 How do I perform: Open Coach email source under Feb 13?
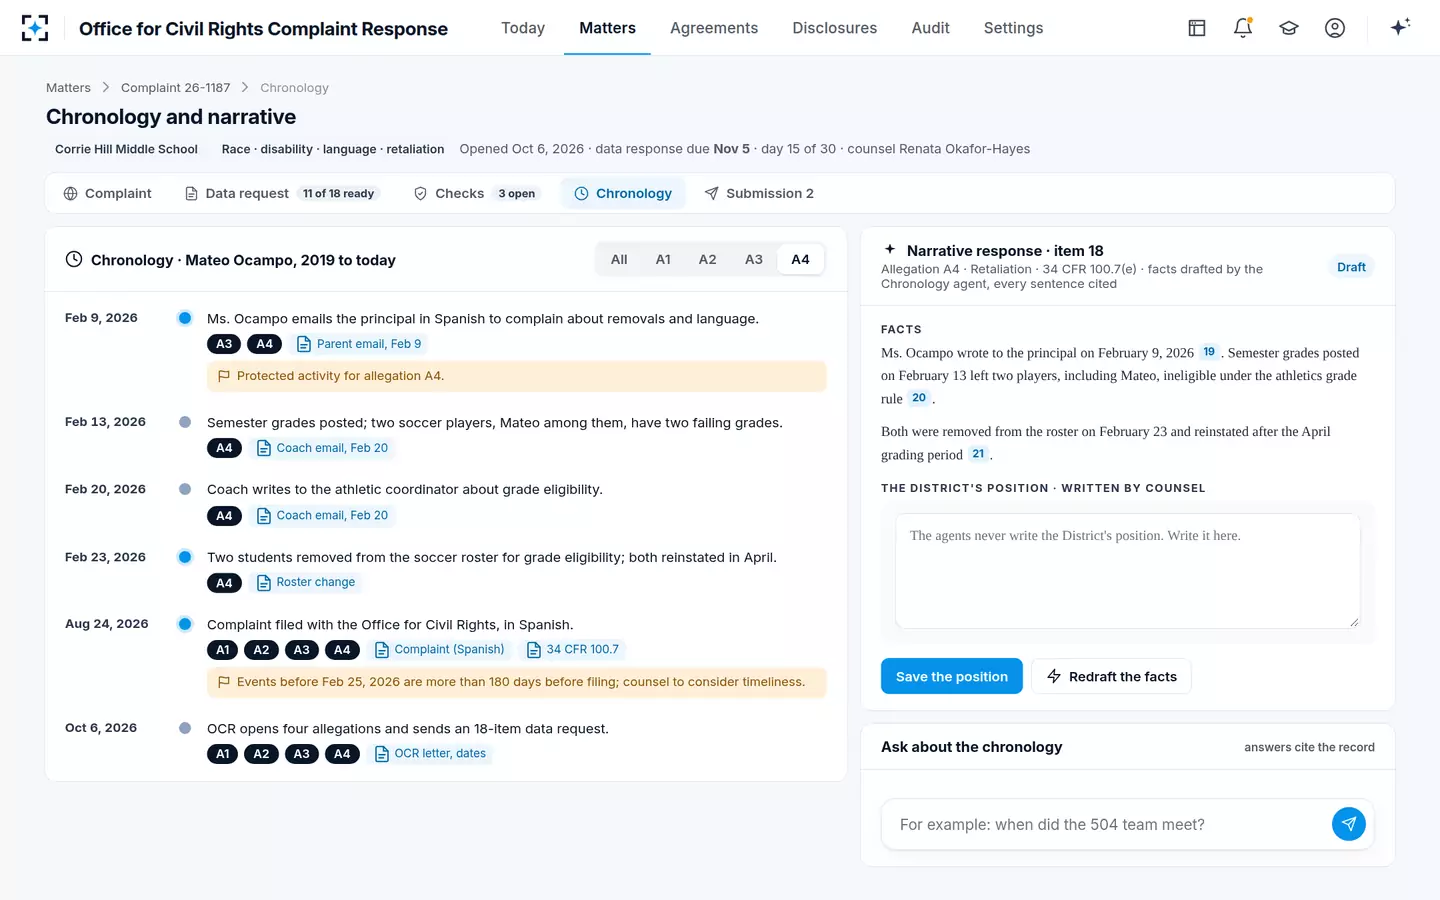tap(322, 448)
